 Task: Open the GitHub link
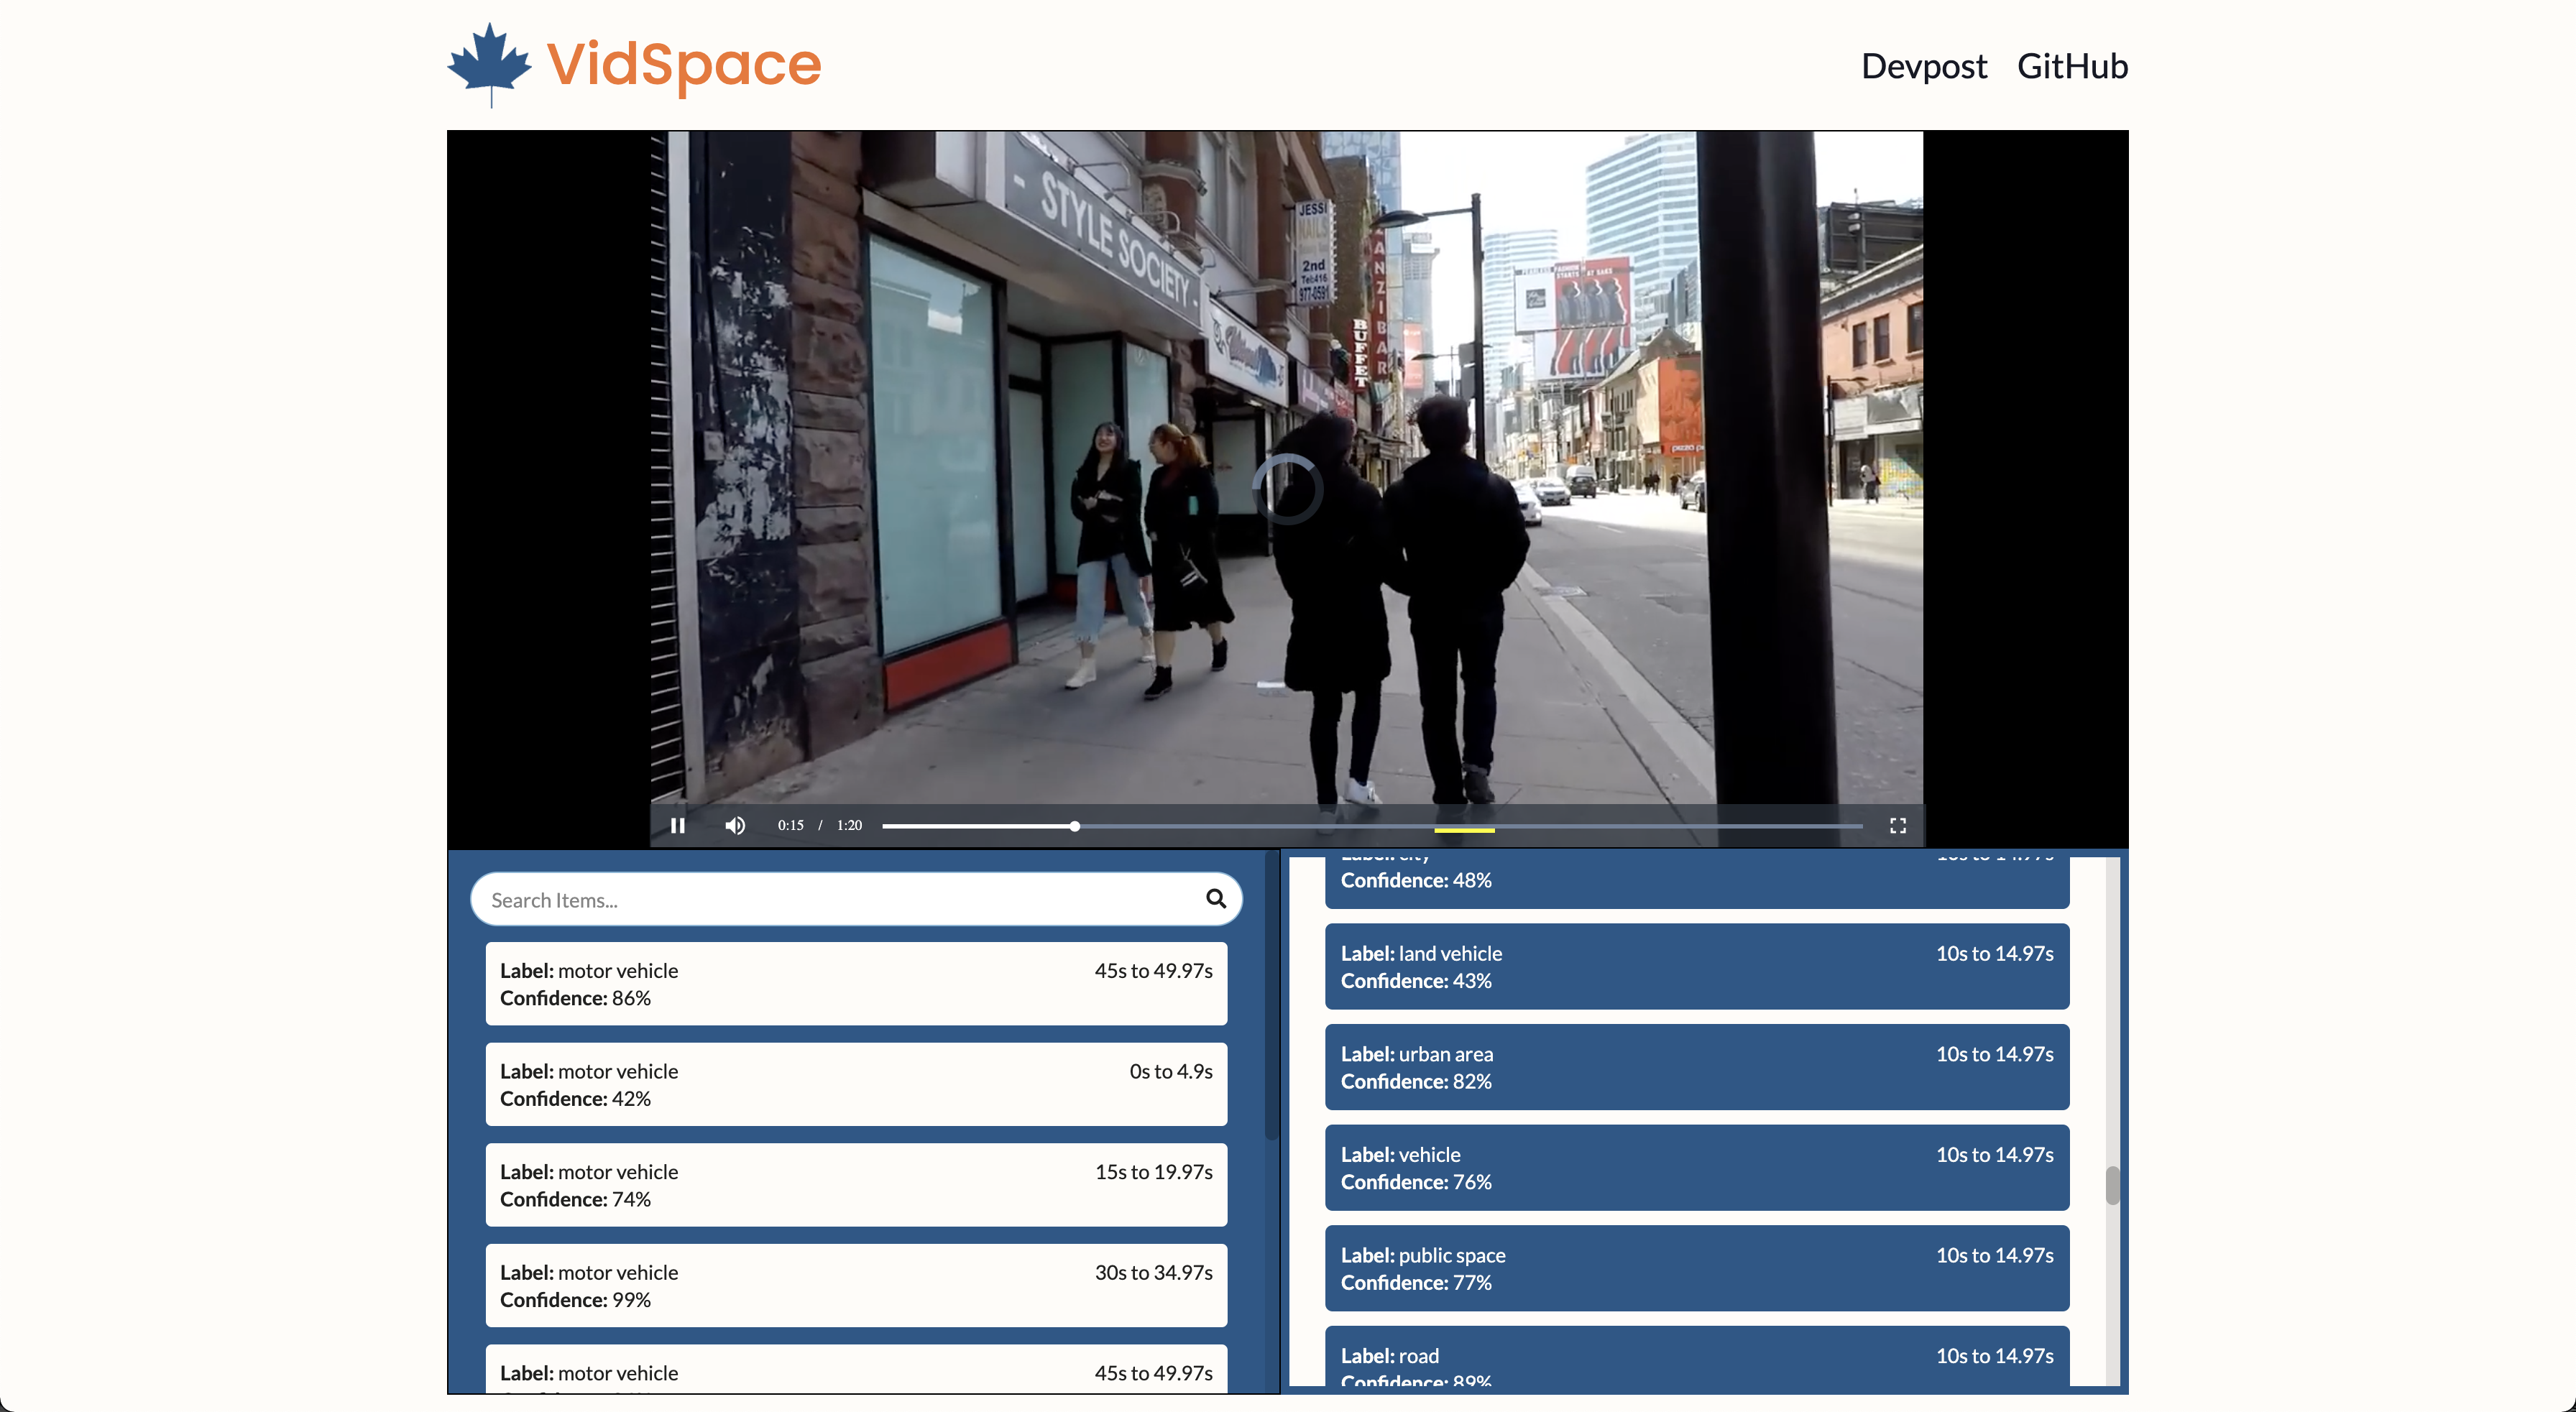tap(2072, 66)
